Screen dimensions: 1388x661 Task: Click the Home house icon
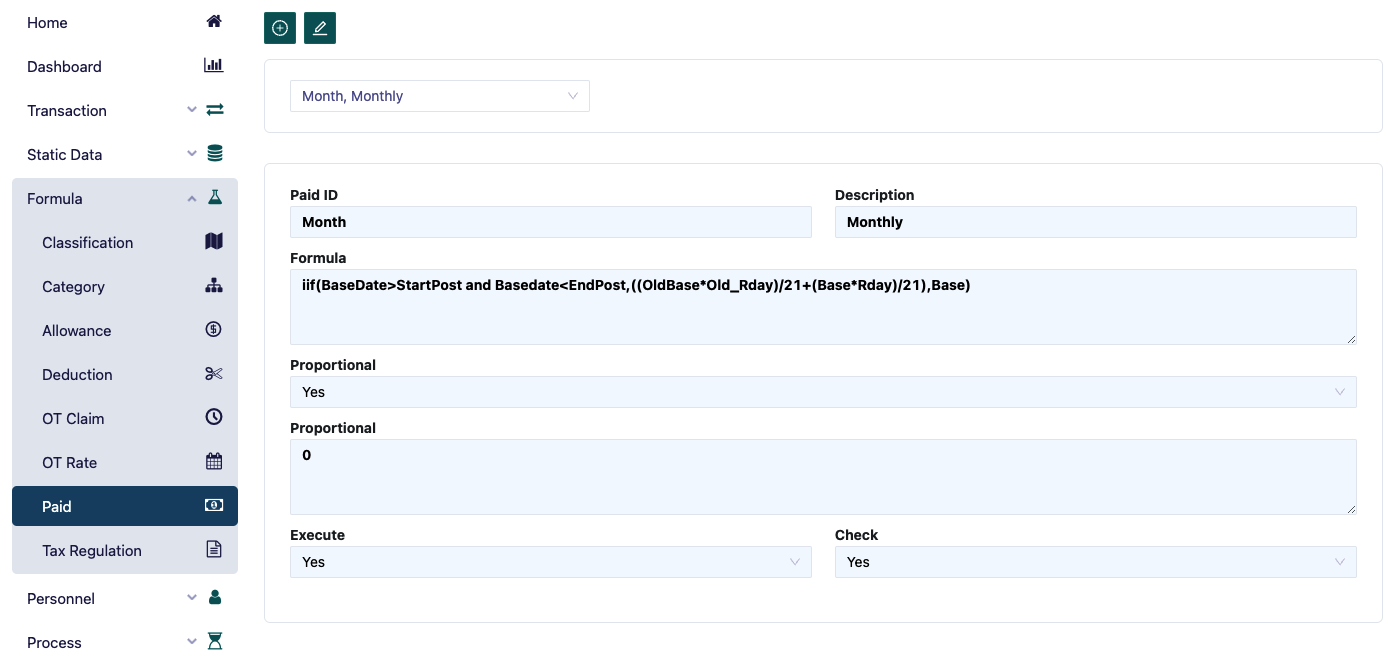point(214,22)
